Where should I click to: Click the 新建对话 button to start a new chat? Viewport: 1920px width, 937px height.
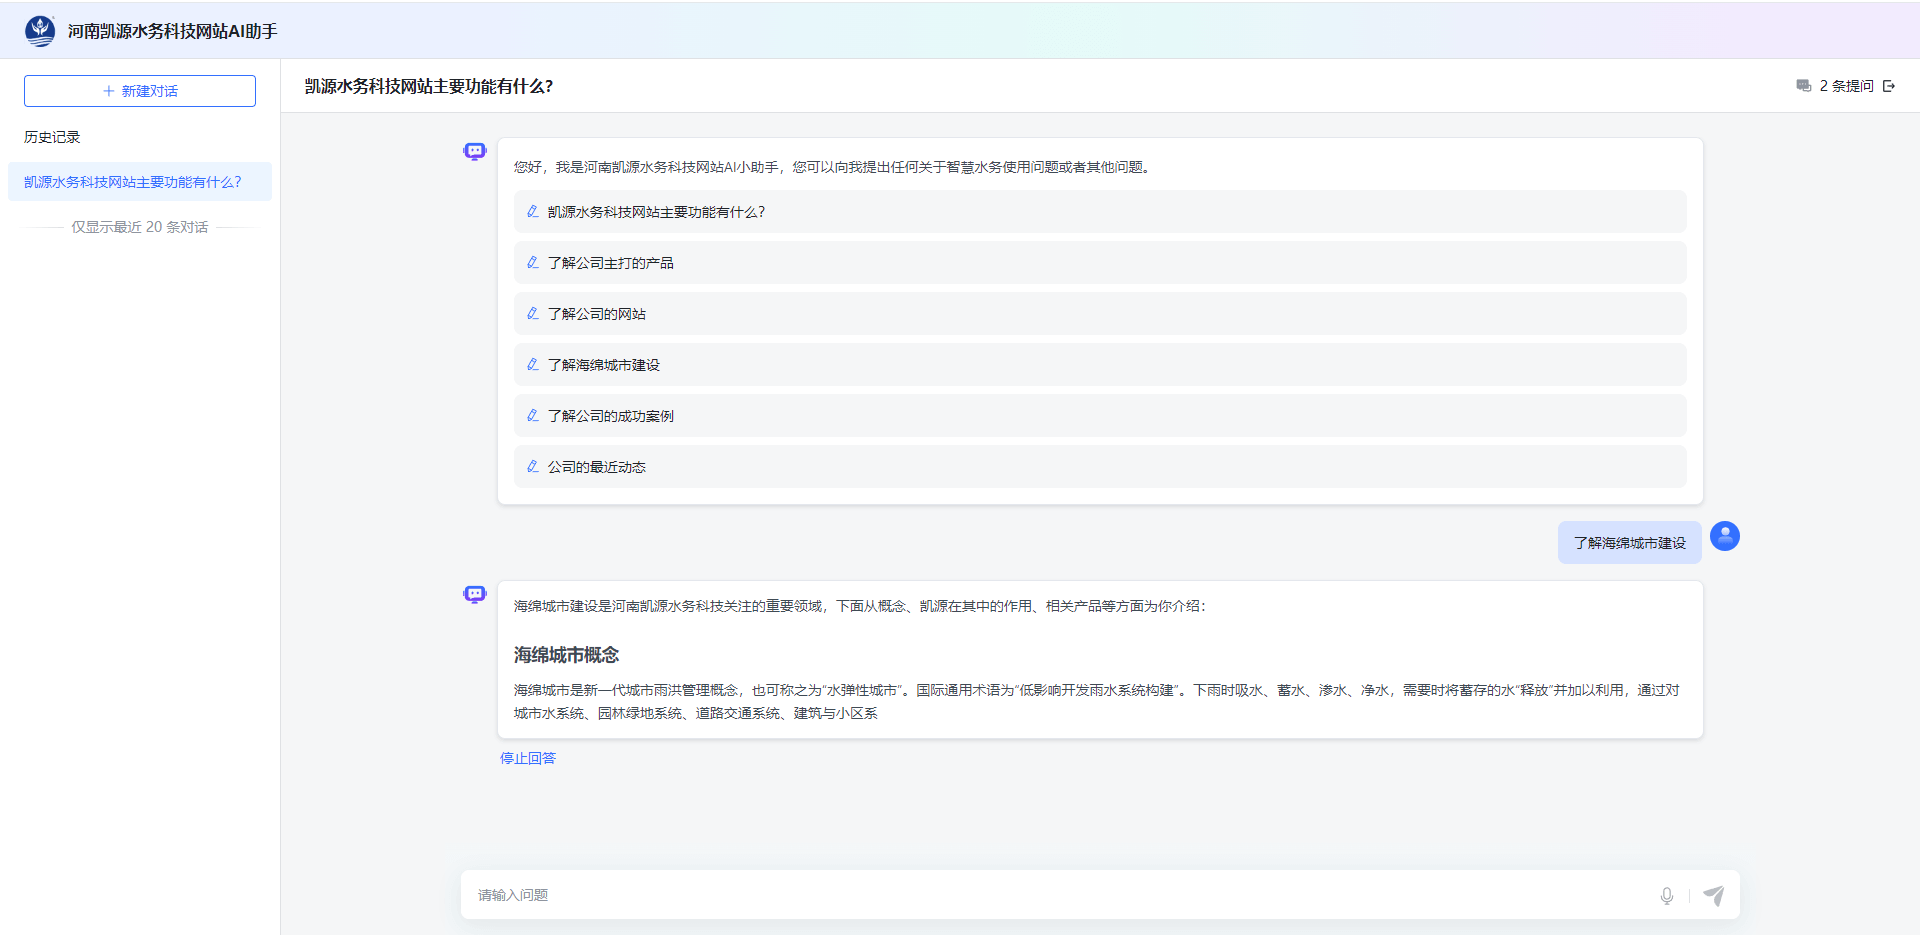click(139, 90)
